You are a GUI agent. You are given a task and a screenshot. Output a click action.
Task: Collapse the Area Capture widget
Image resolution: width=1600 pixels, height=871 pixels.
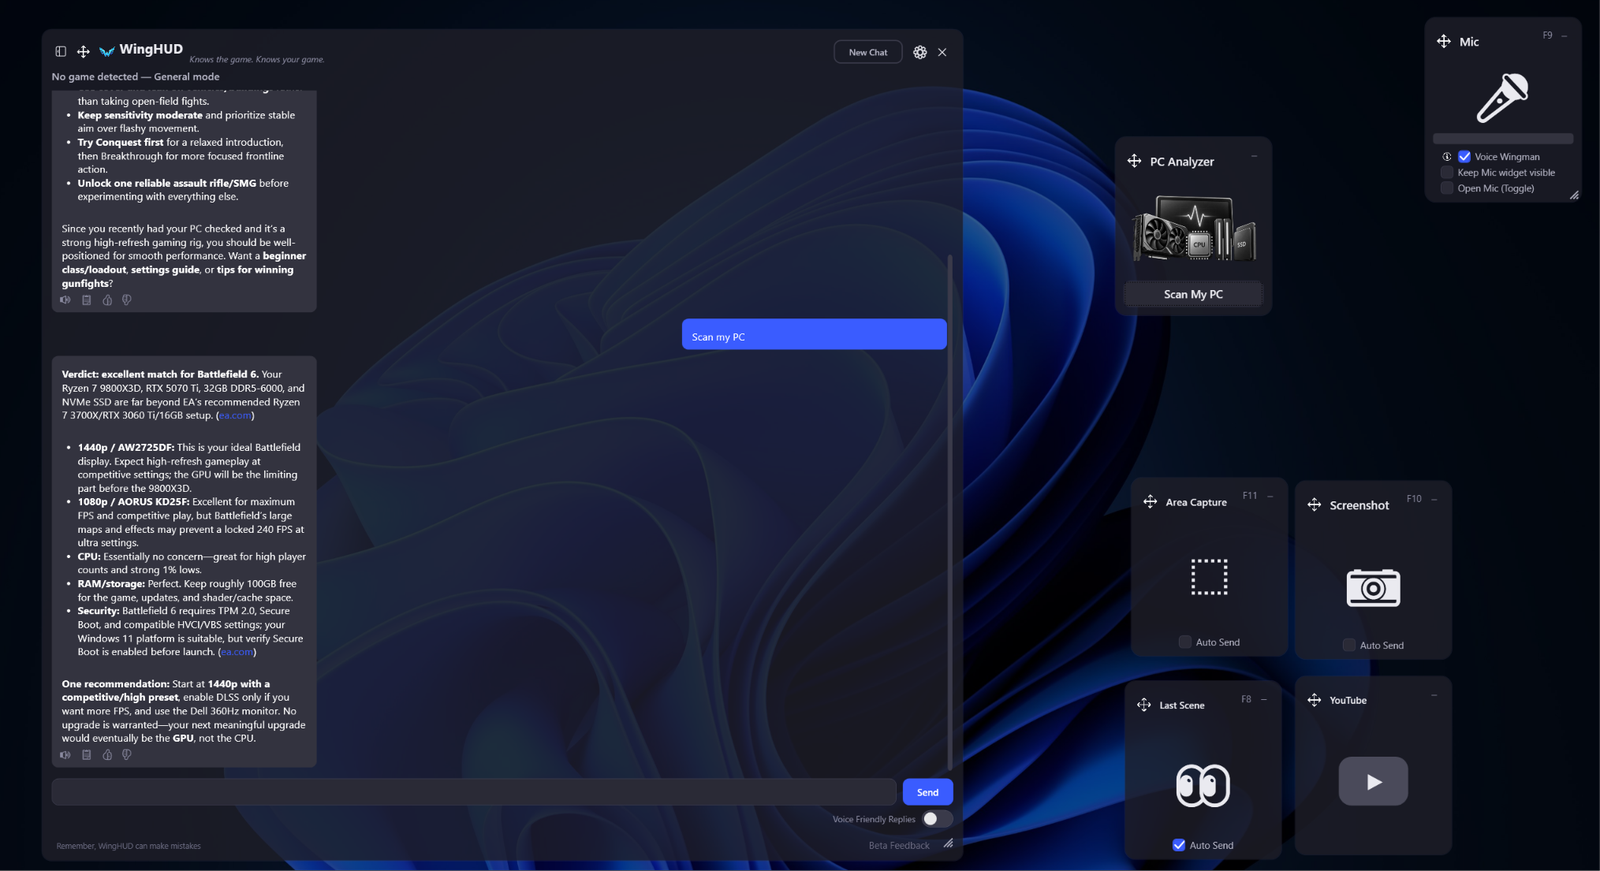click(x=1271, y=496)
